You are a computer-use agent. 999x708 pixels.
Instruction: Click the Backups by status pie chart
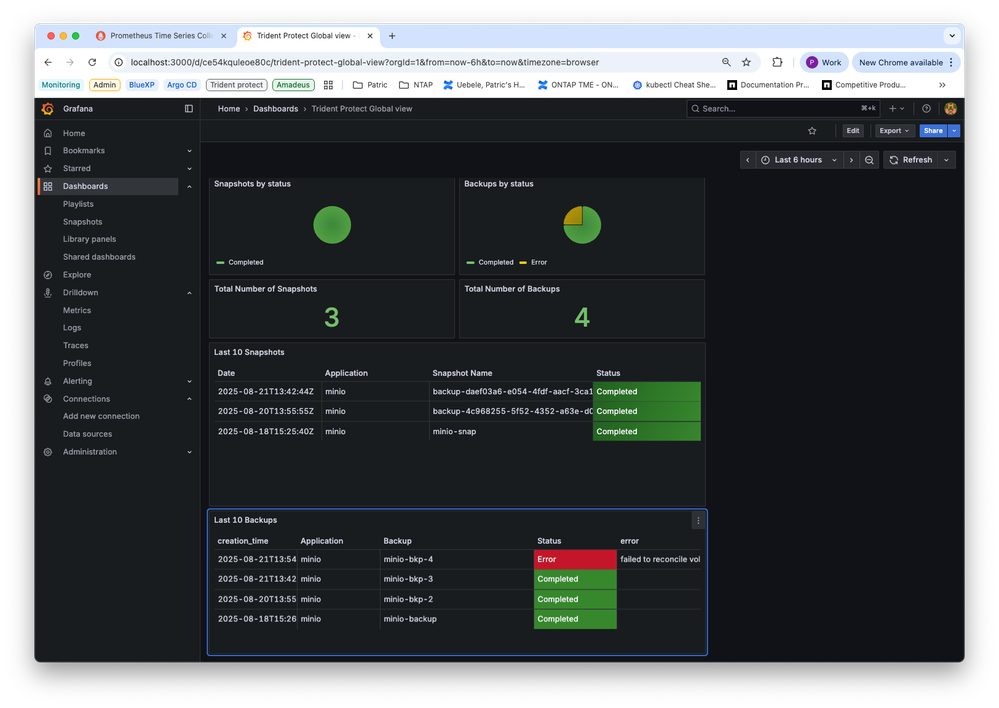(x=582, y=225)
